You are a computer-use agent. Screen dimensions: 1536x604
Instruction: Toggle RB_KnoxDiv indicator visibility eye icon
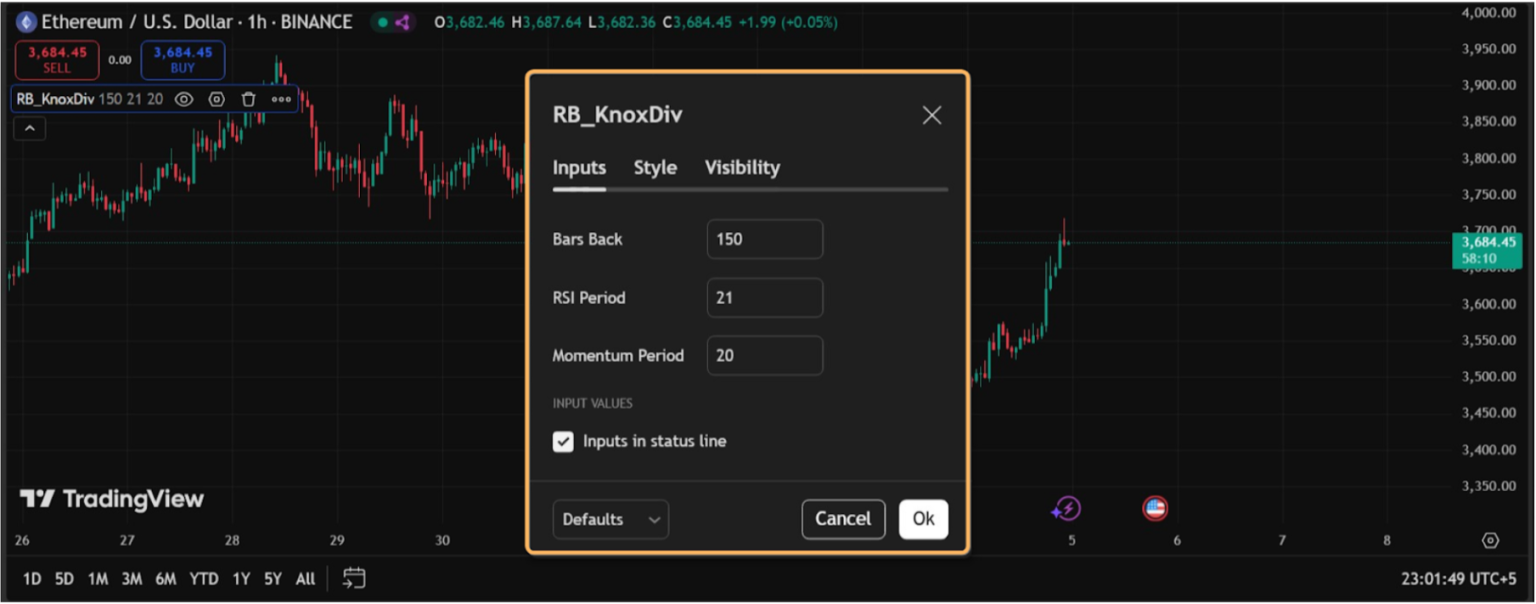tap(184, 99)
